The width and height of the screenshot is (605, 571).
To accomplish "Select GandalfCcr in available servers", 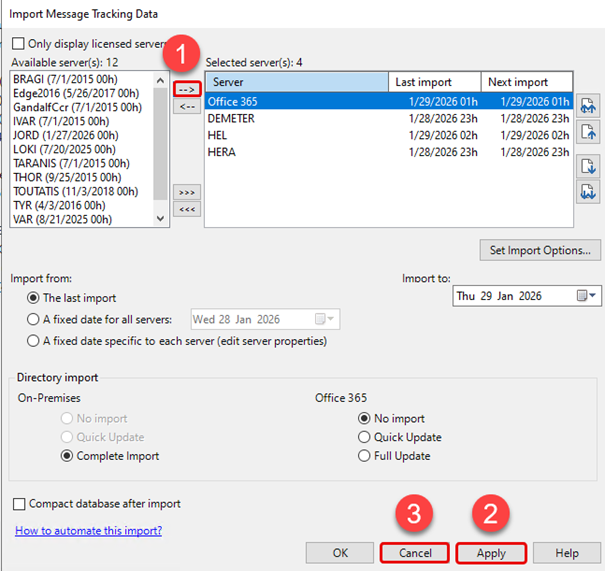I will pos(82,107).
